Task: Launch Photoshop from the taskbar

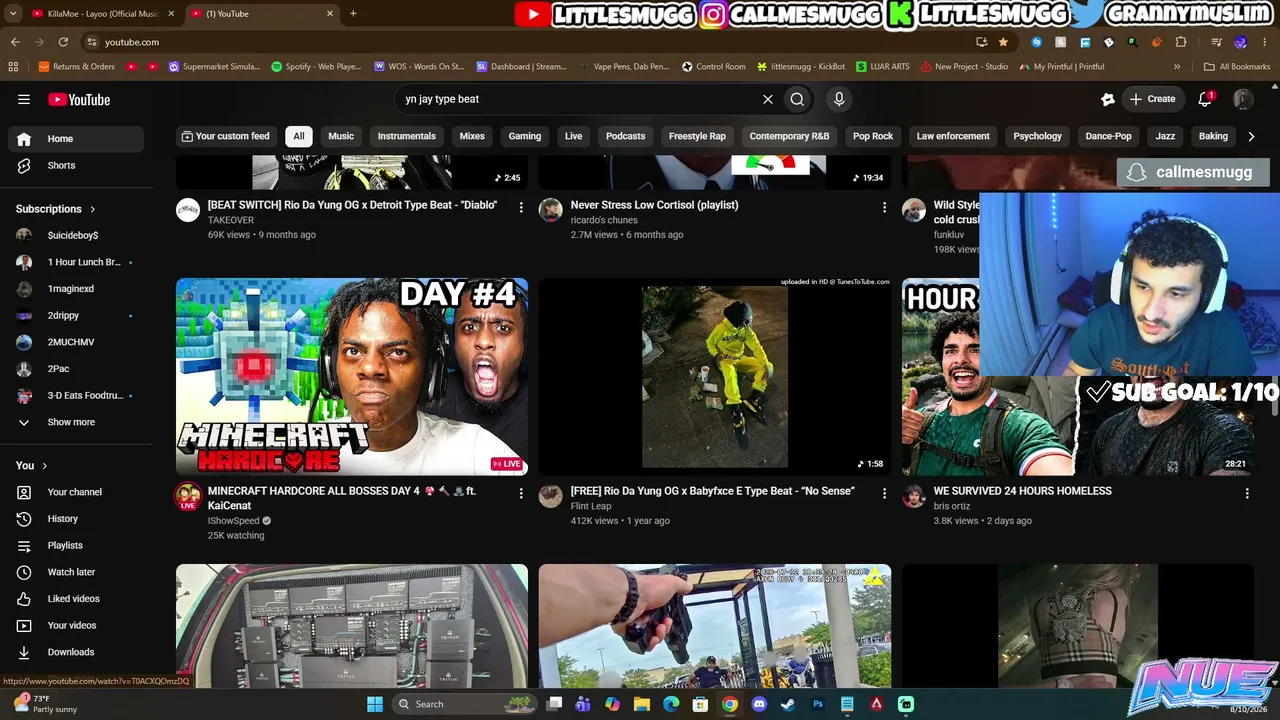Action: click(818, 704)
